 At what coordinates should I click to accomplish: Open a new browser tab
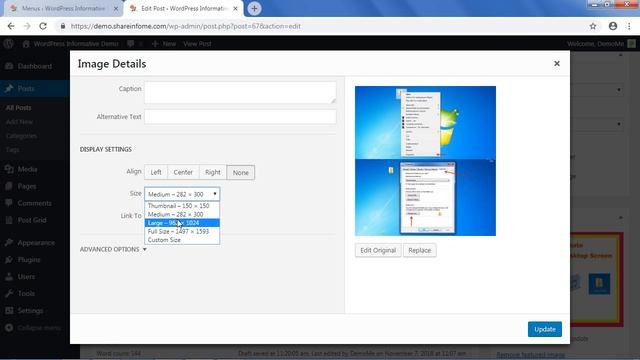pos(254,9)
